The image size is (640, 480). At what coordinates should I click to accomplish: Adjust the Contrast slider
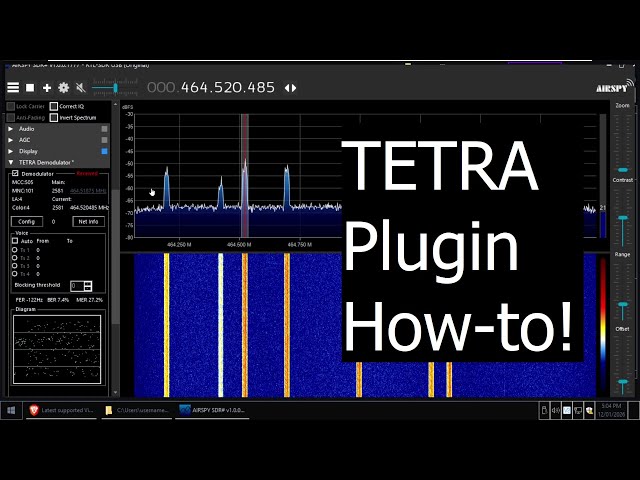point(622,218)
